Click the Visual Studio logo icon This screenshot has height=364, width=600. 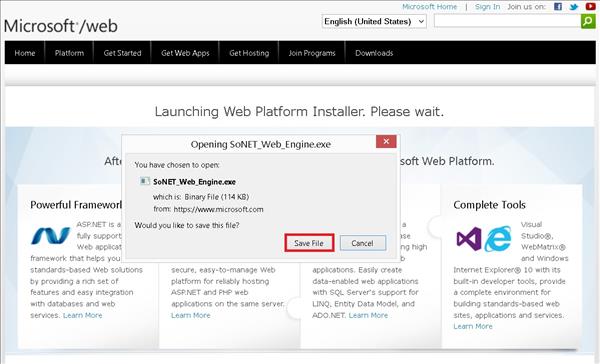469,239
